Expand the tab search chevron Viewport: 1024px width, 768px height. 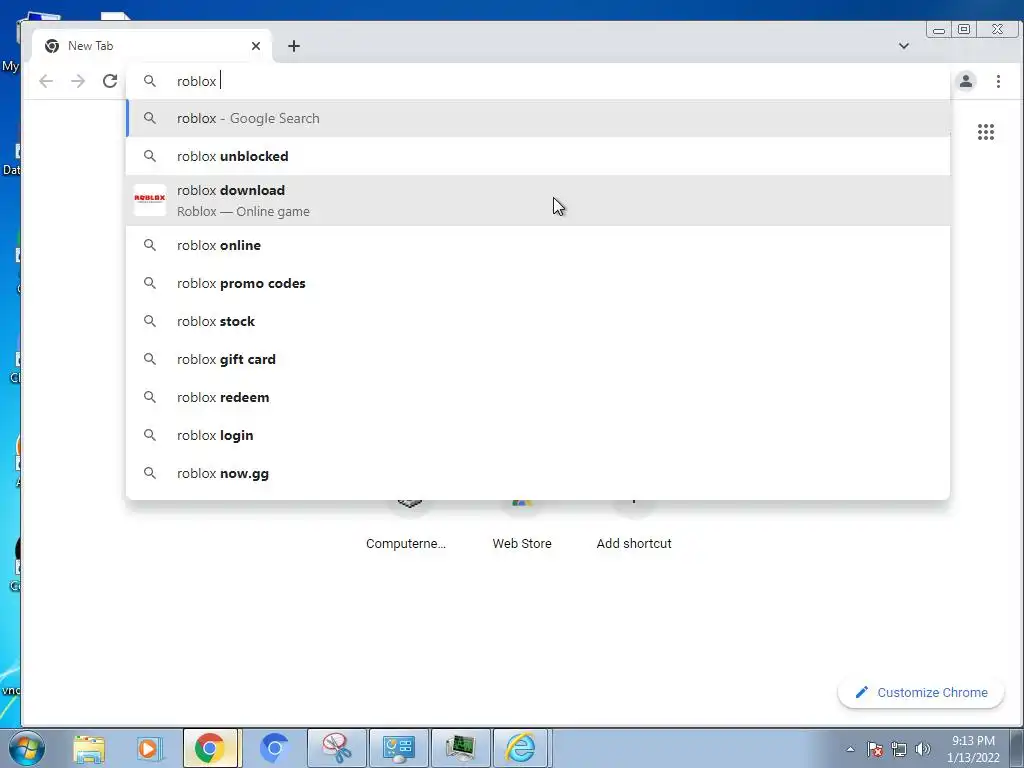click(904, 46)
